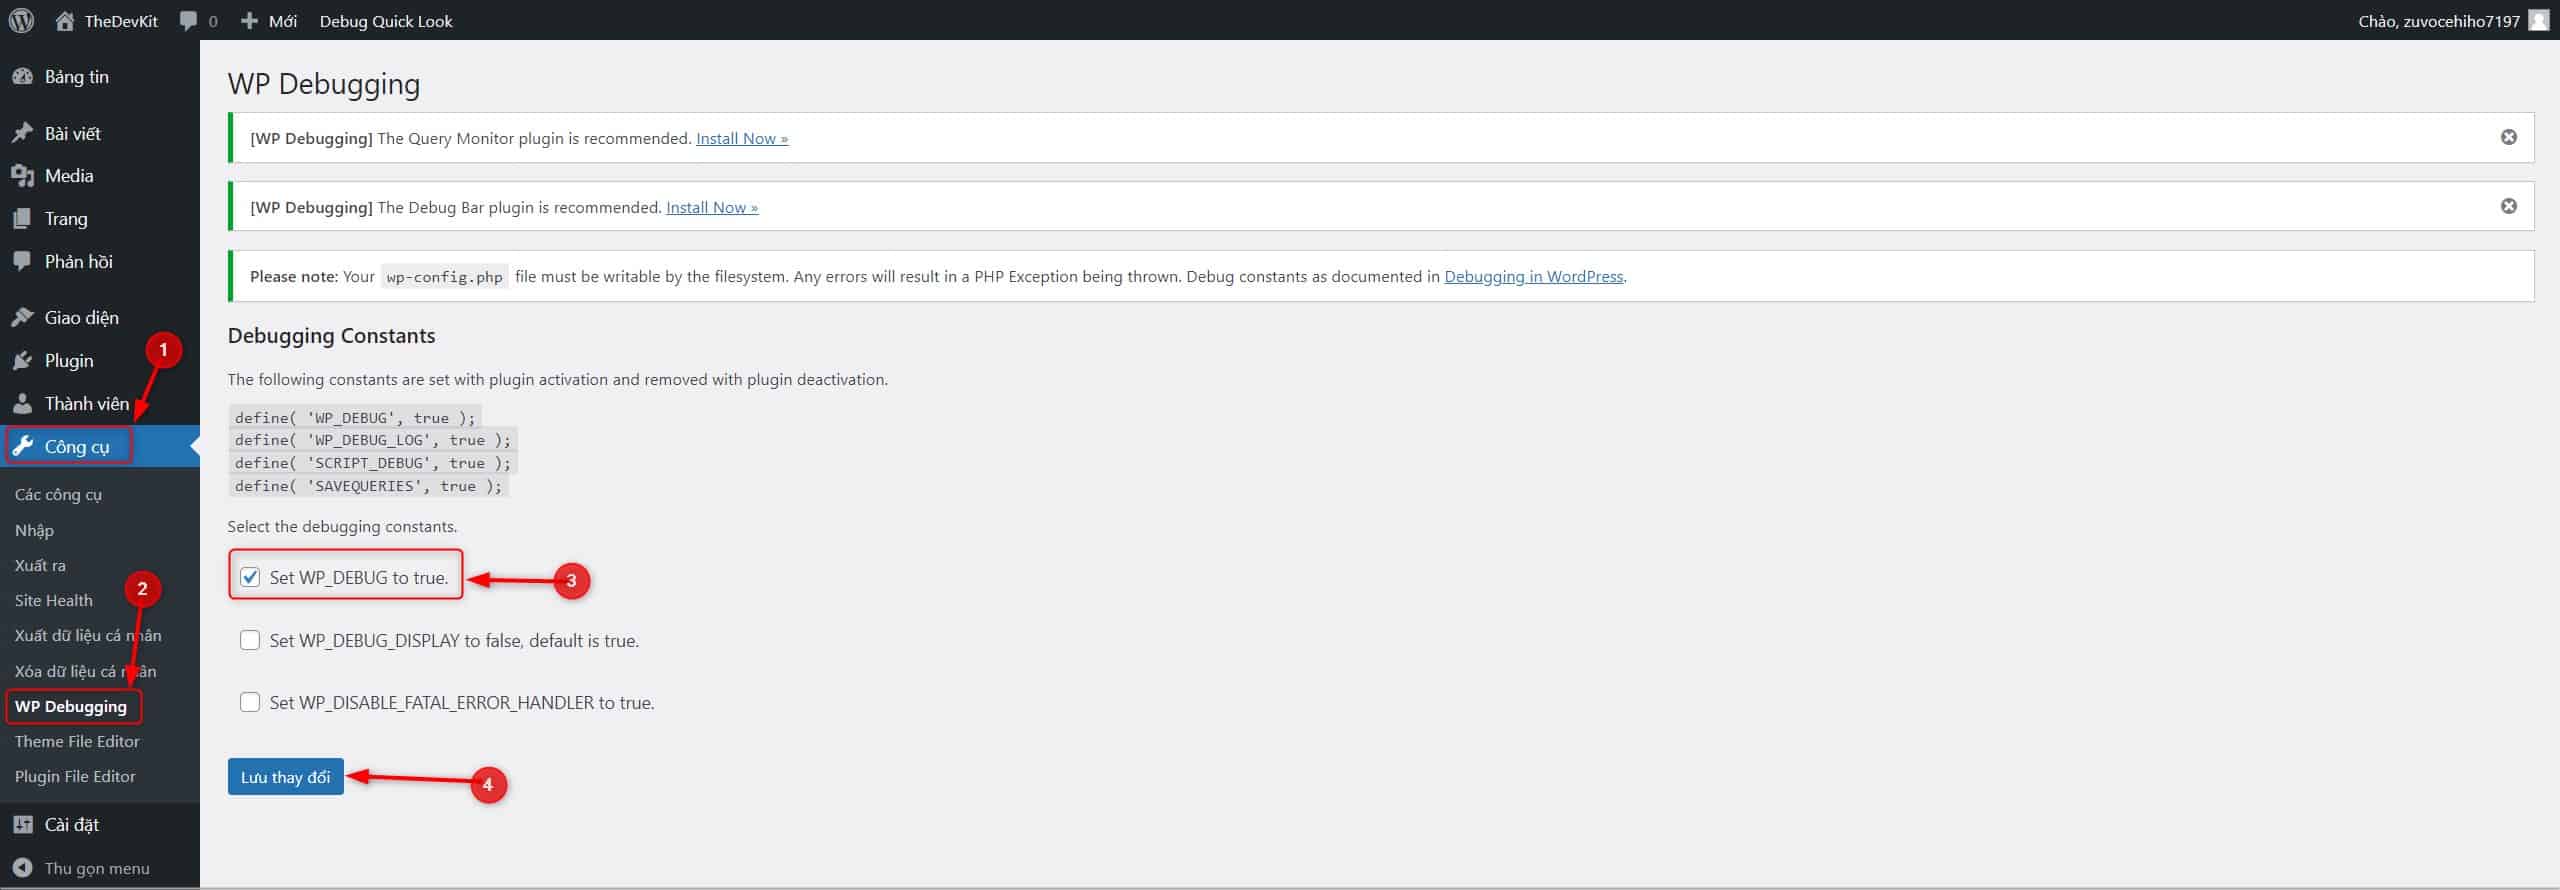
Task: Enable Set WP_DEBUG_DISPLAY to false checkbox
Action: (250, 640)
